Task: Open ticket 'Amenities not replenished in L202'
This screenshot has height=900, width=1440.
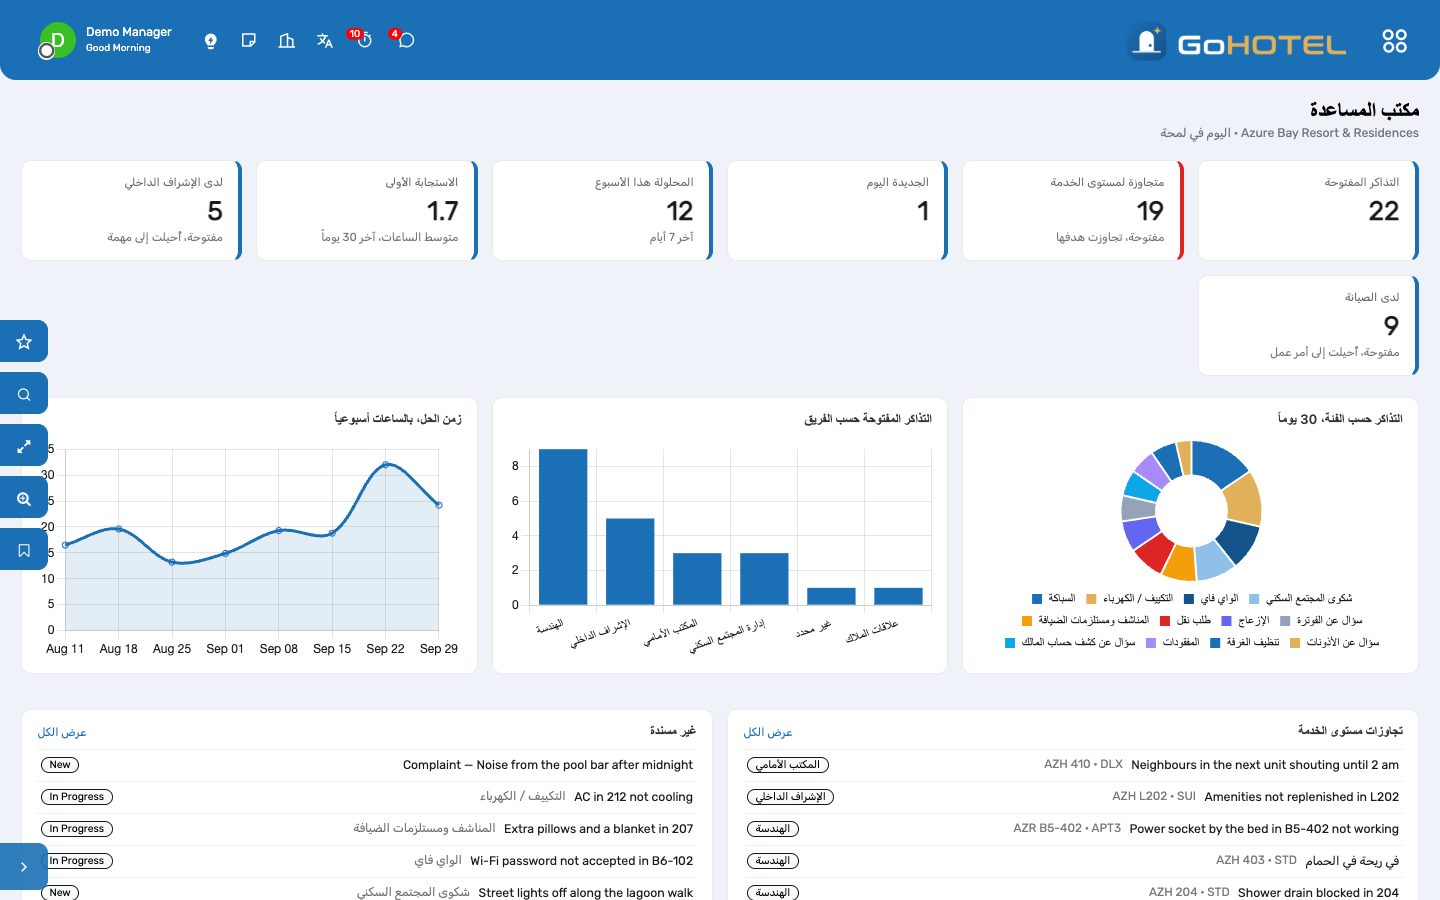Action: (x=1302, y=797)
